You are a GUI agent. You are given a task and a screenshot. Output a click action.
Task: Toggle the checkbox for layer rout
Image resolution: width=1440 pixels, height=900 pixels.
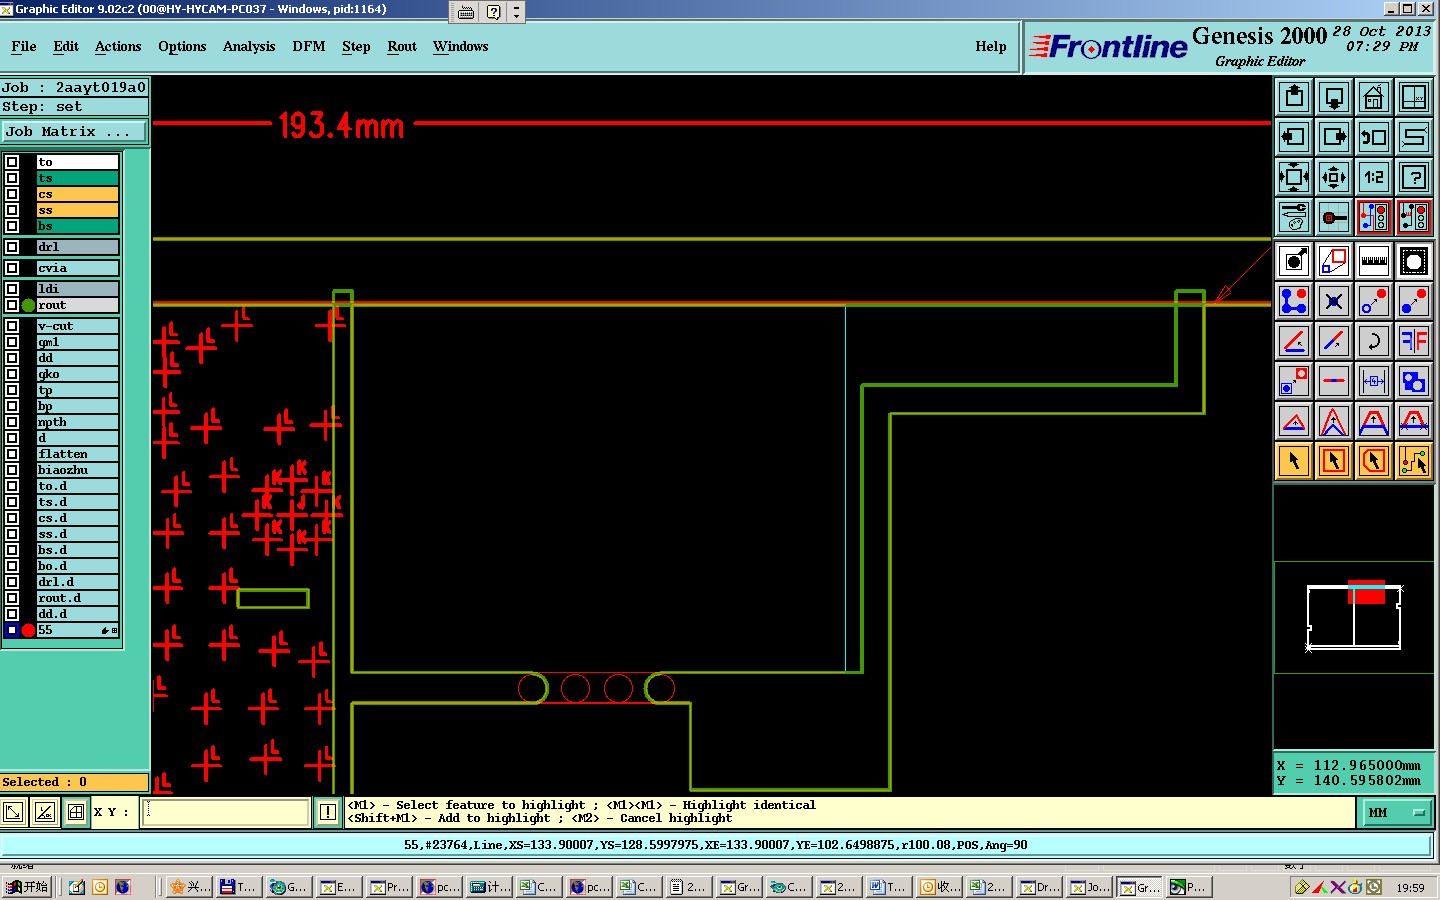point(12,305)
